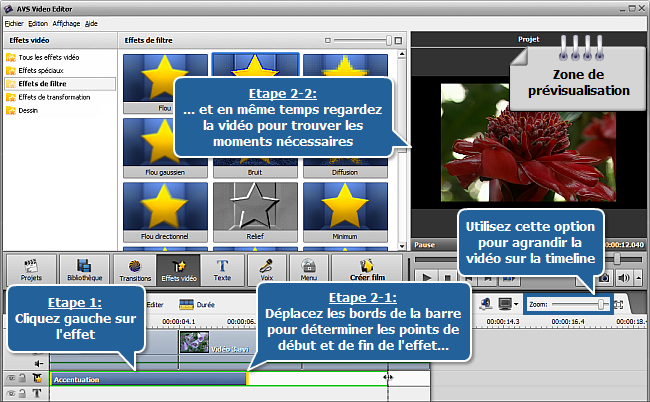Click the audio track speaker icon
650x402 pixels.
coord(39,363)
